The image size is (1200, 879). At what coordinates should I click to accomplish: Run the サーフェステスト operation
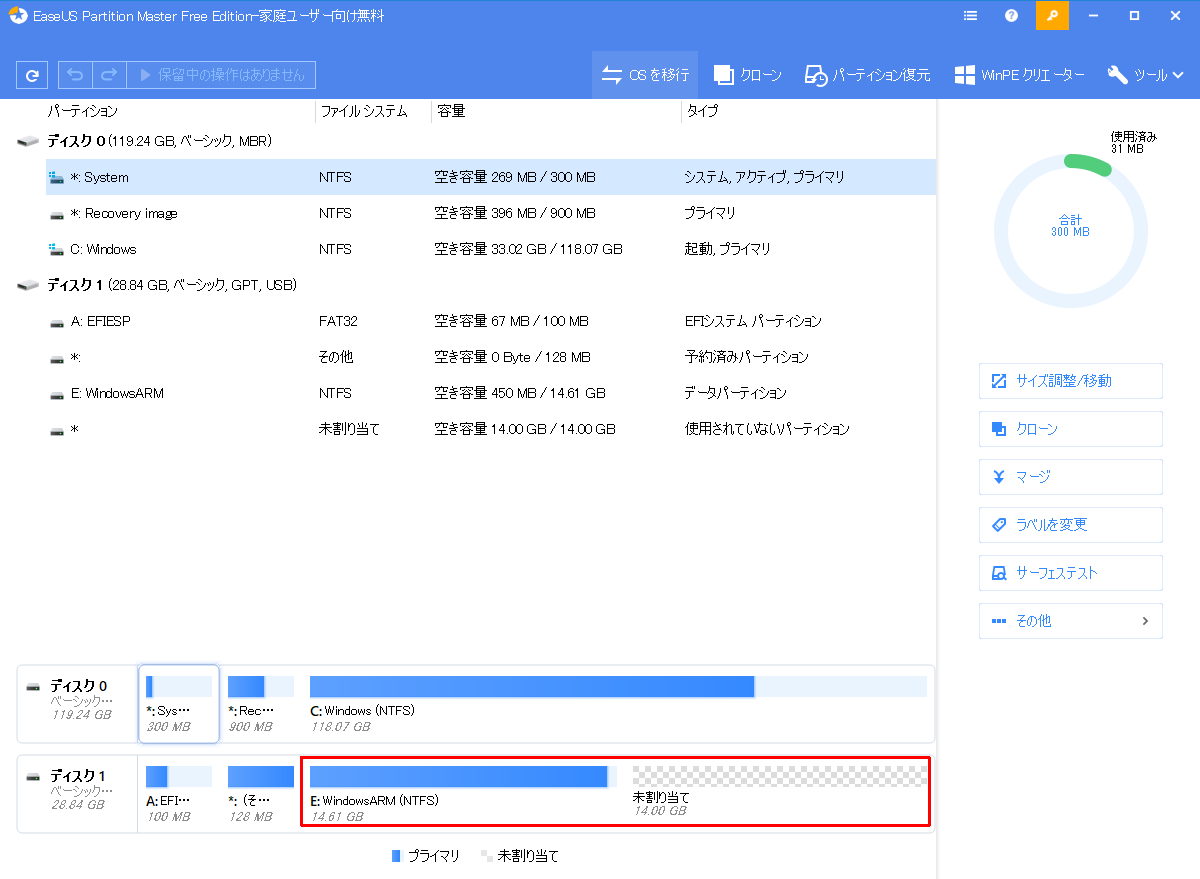tap(1070, 573)
